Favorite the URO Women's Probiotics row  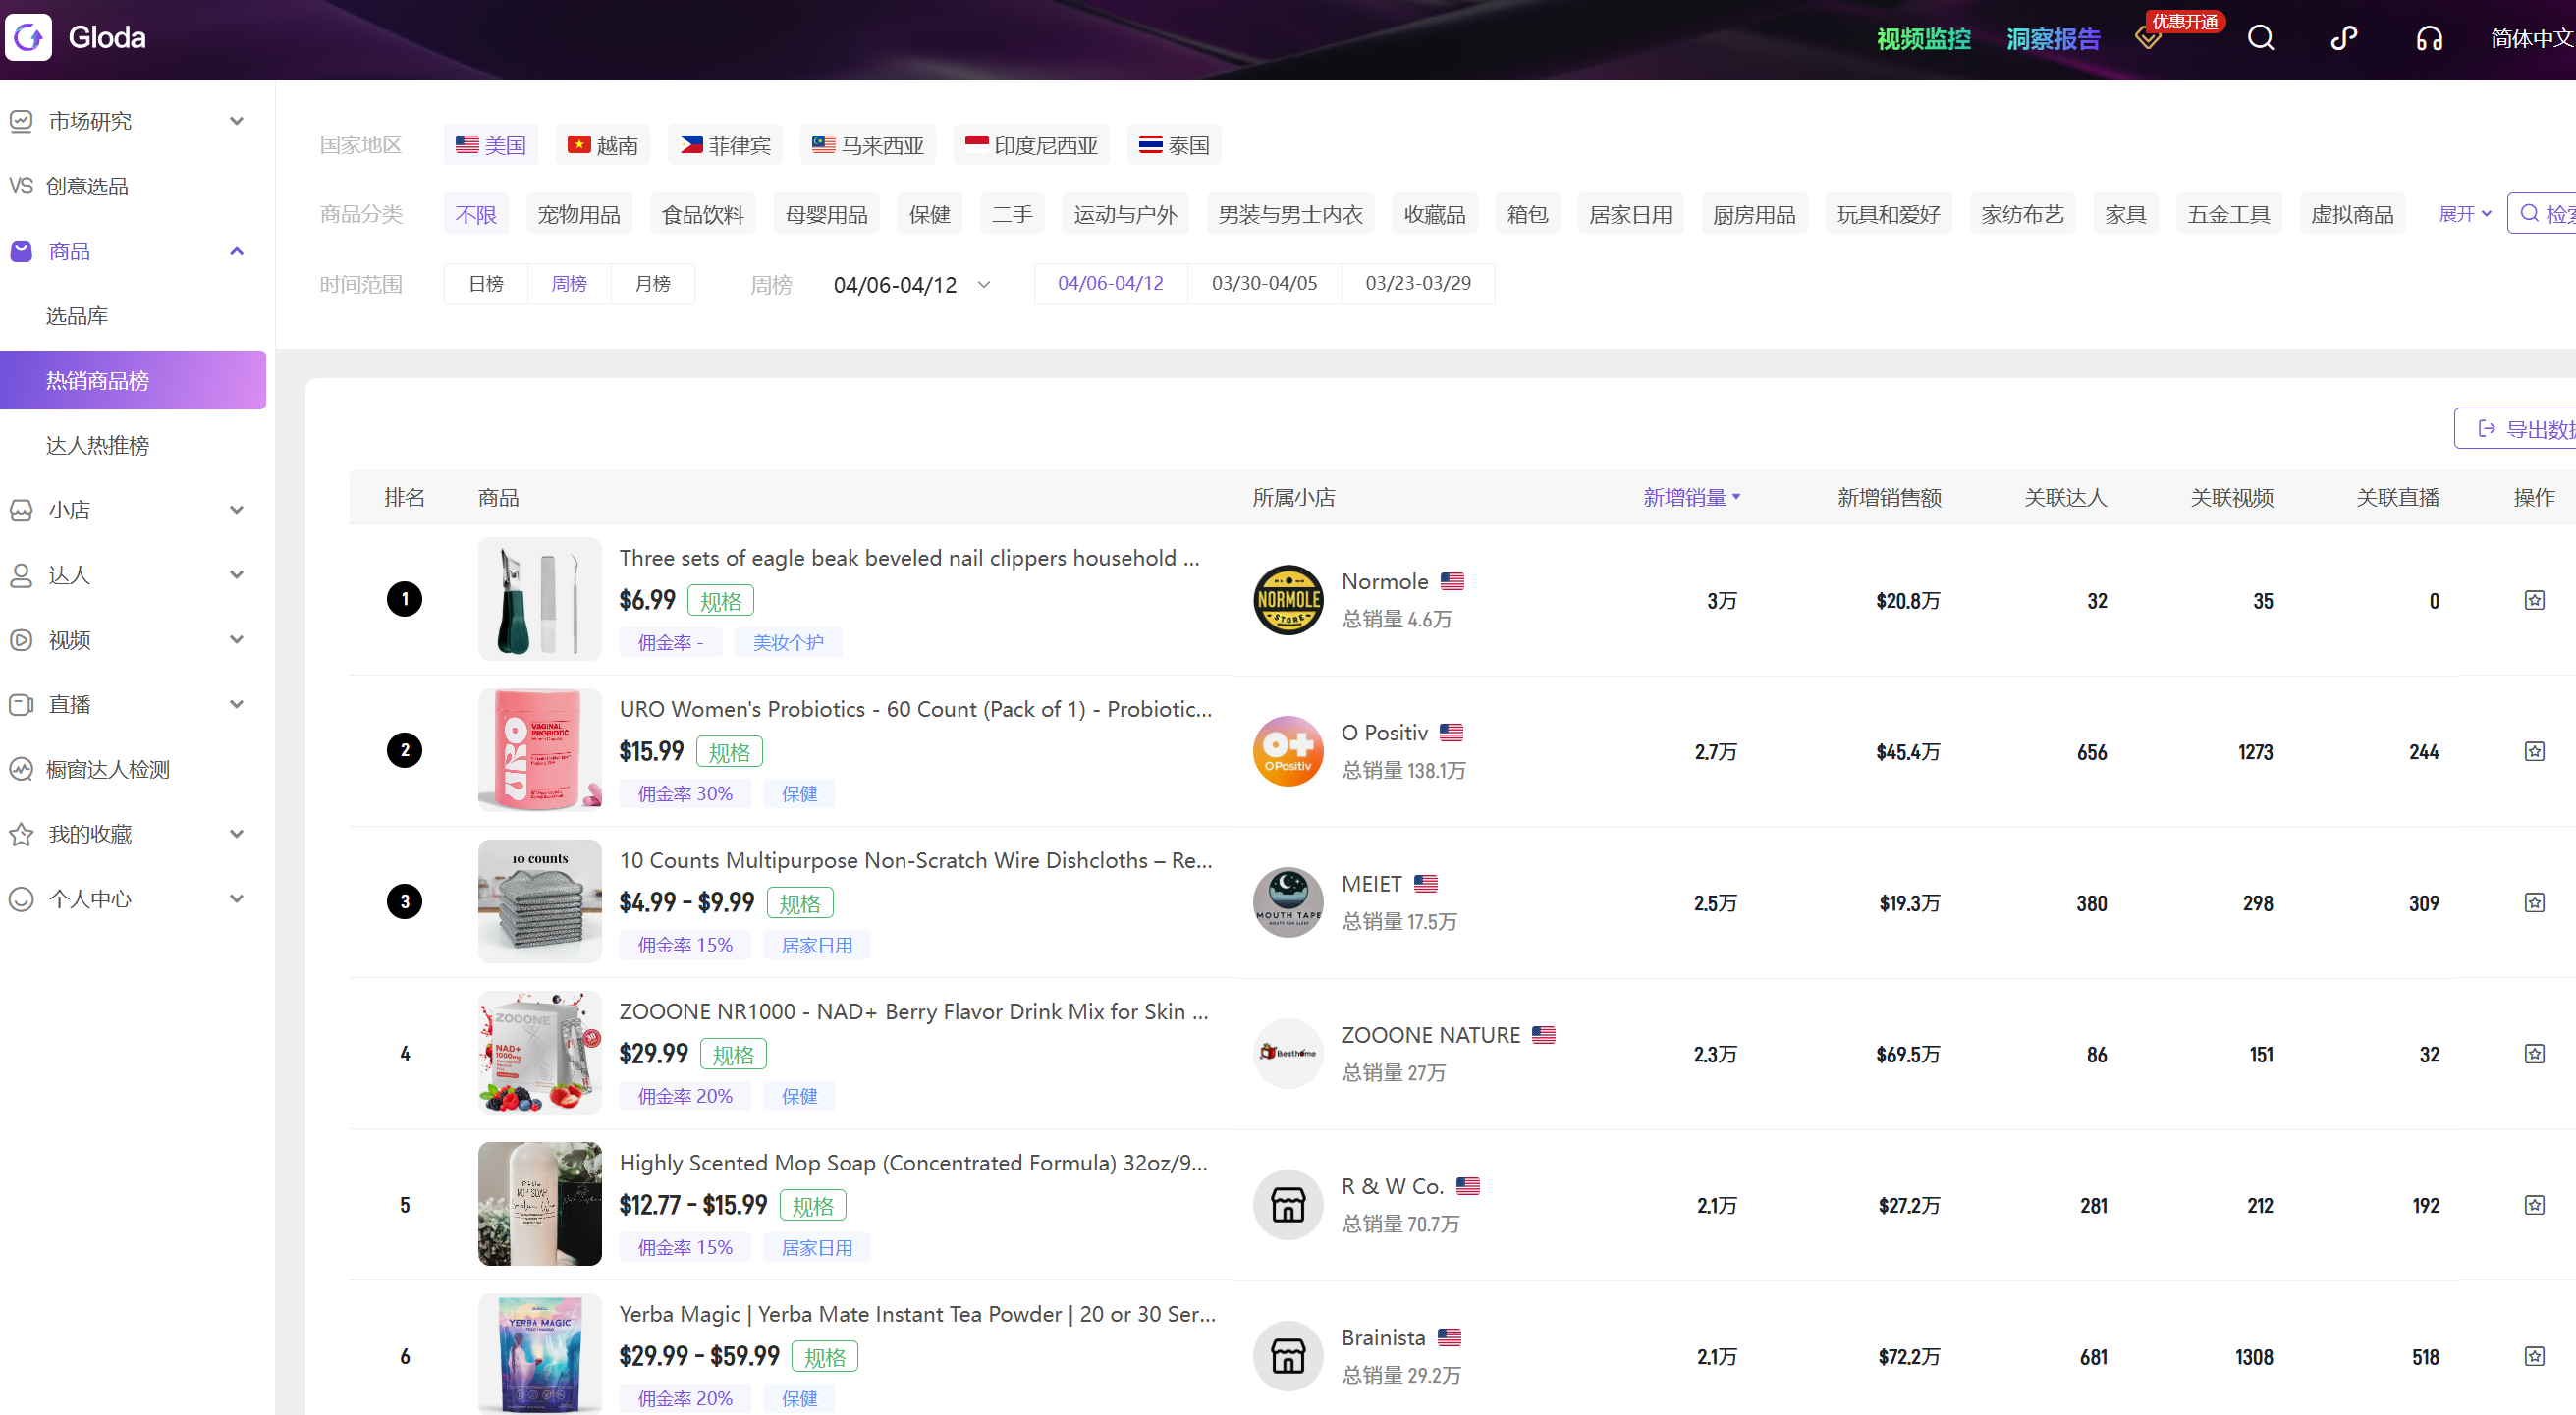point(2534,751)
